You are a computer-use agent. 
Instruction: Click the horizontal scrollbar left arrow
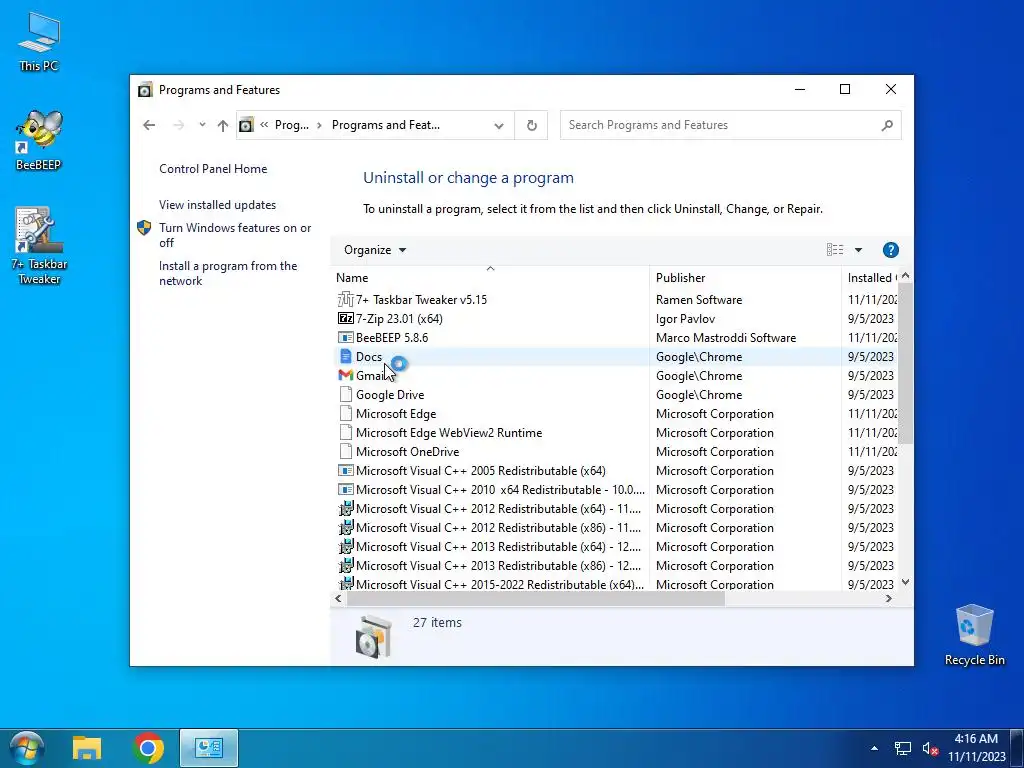[338, 598]
